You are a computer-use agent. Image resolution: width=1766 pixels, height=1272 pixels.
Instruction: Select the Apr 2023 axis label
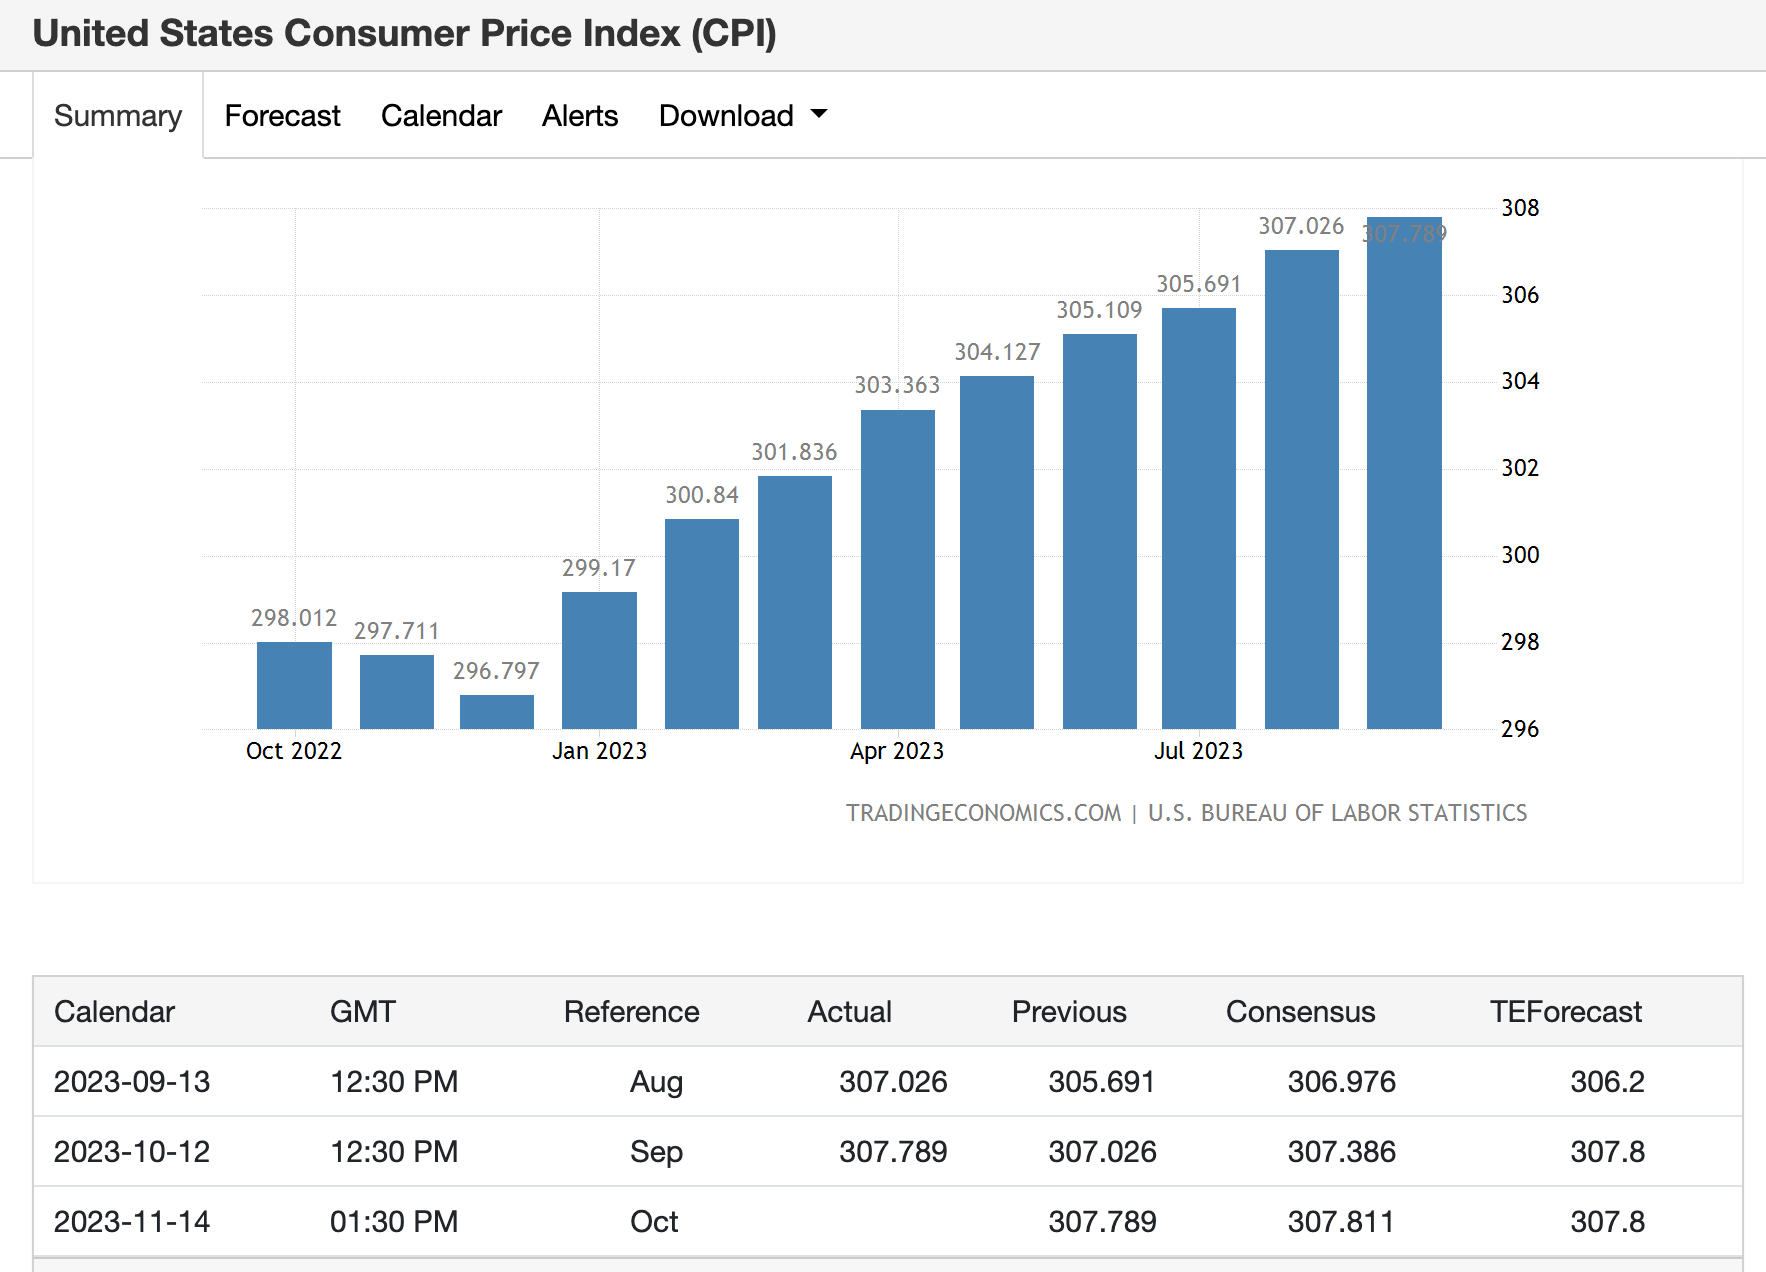[897, 751]
